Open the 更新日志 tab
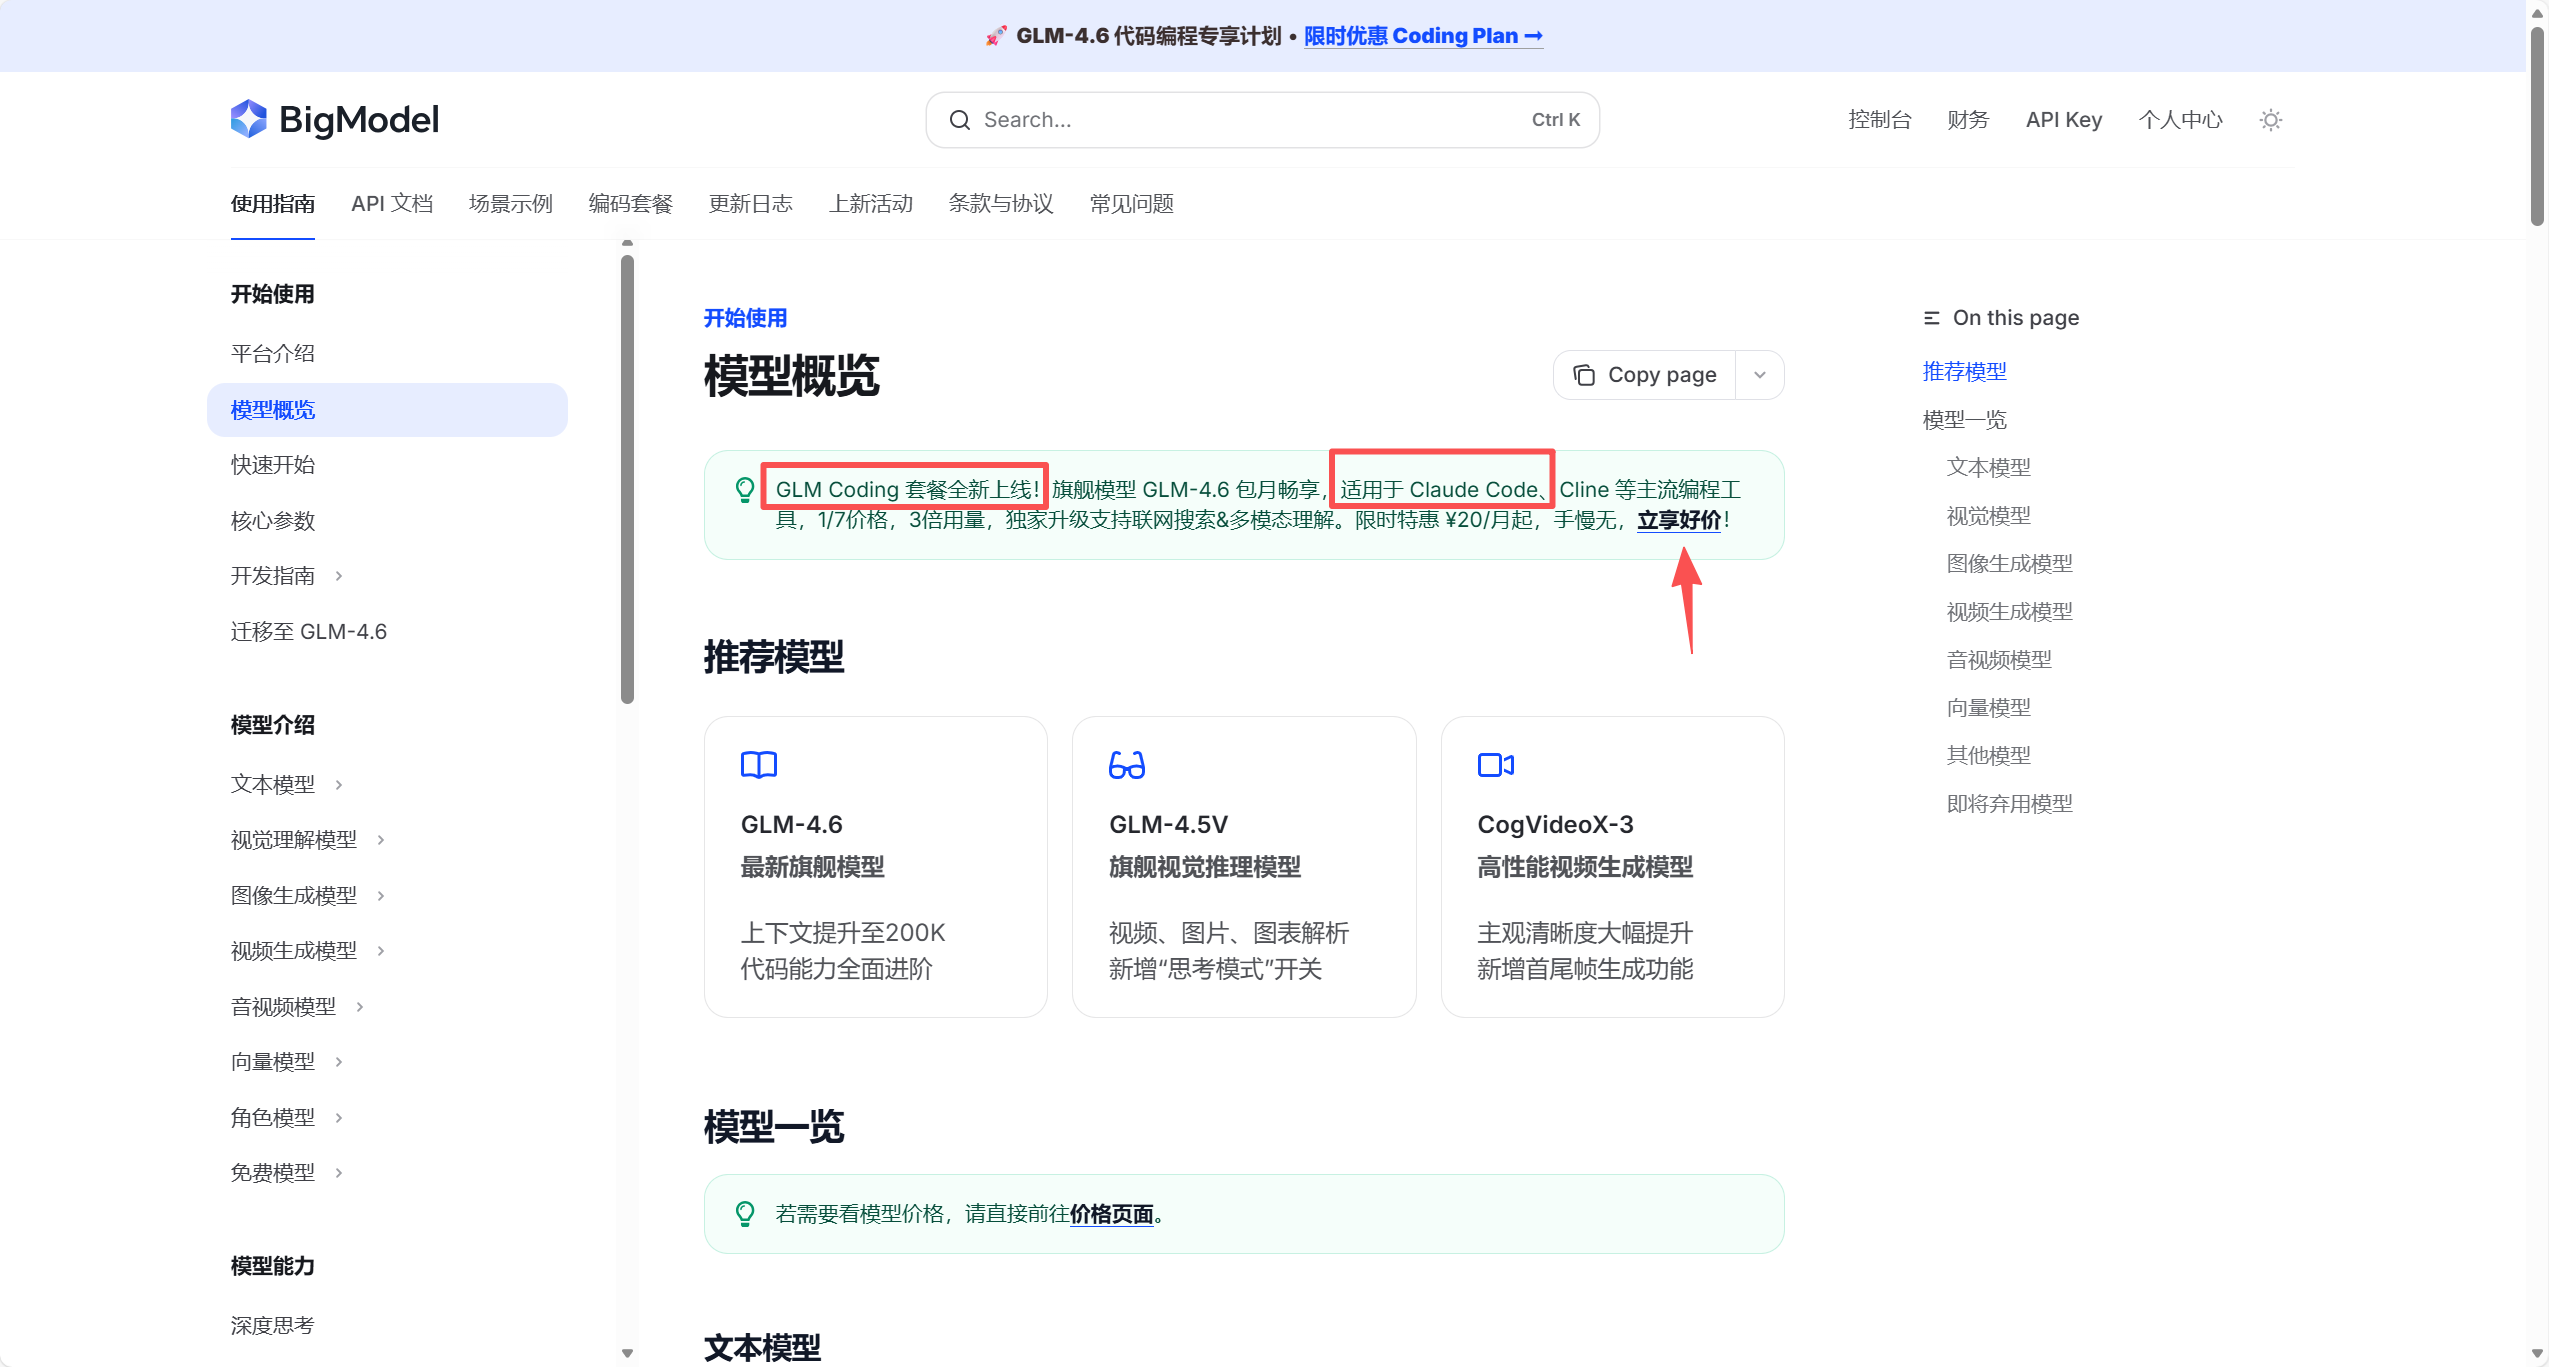This screenshot has height=1367, width=2549. click(x=751, y=204)
